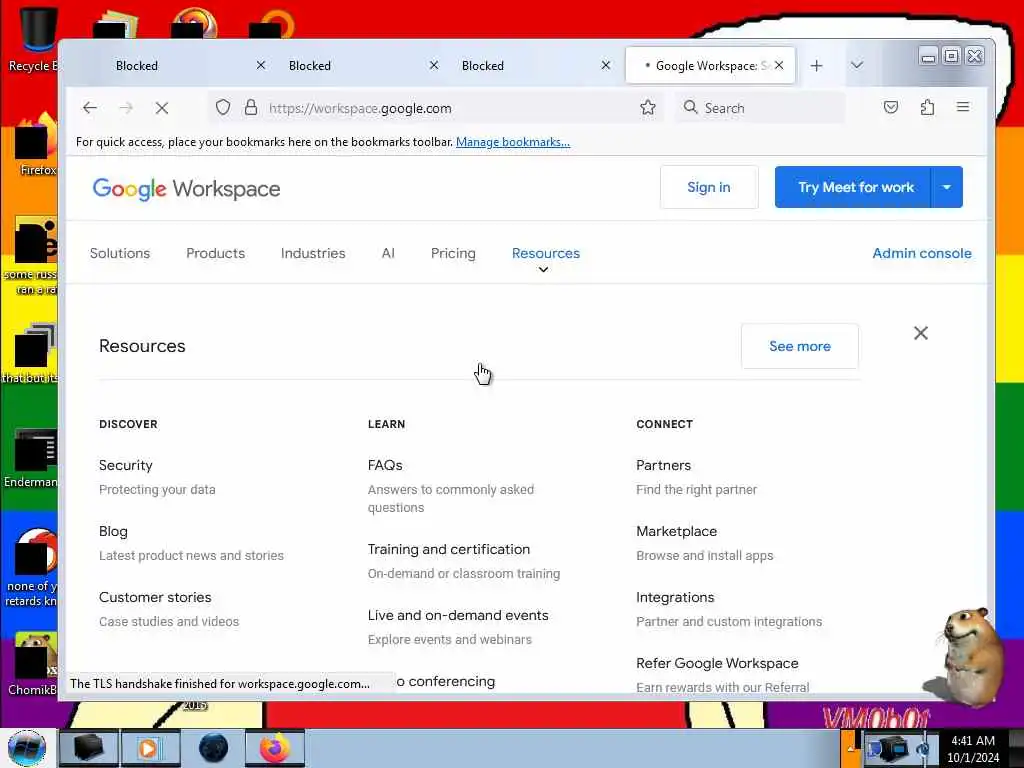Click the dark globe taskbar icon
The height and width of the screenshot is (768, 1024).
click(213, 748)
